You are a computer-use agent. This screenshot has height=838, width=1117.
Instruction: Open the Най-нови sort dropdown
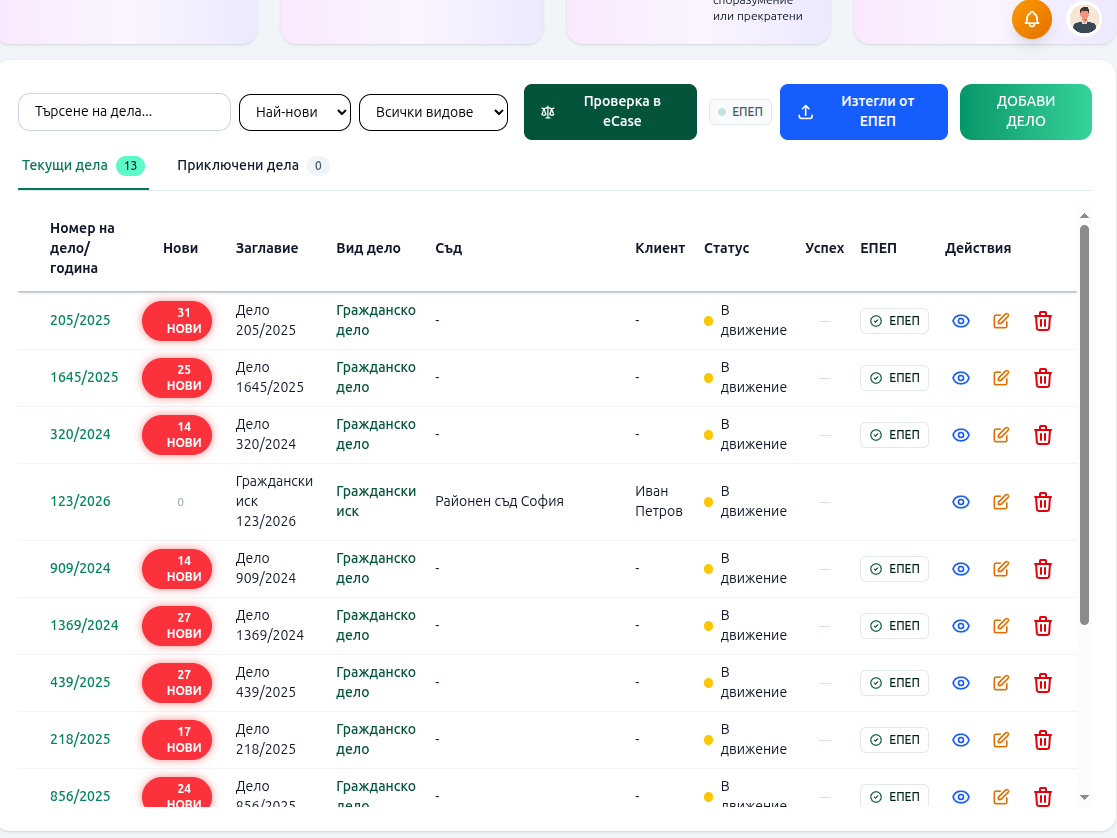[x=295, y=113]
